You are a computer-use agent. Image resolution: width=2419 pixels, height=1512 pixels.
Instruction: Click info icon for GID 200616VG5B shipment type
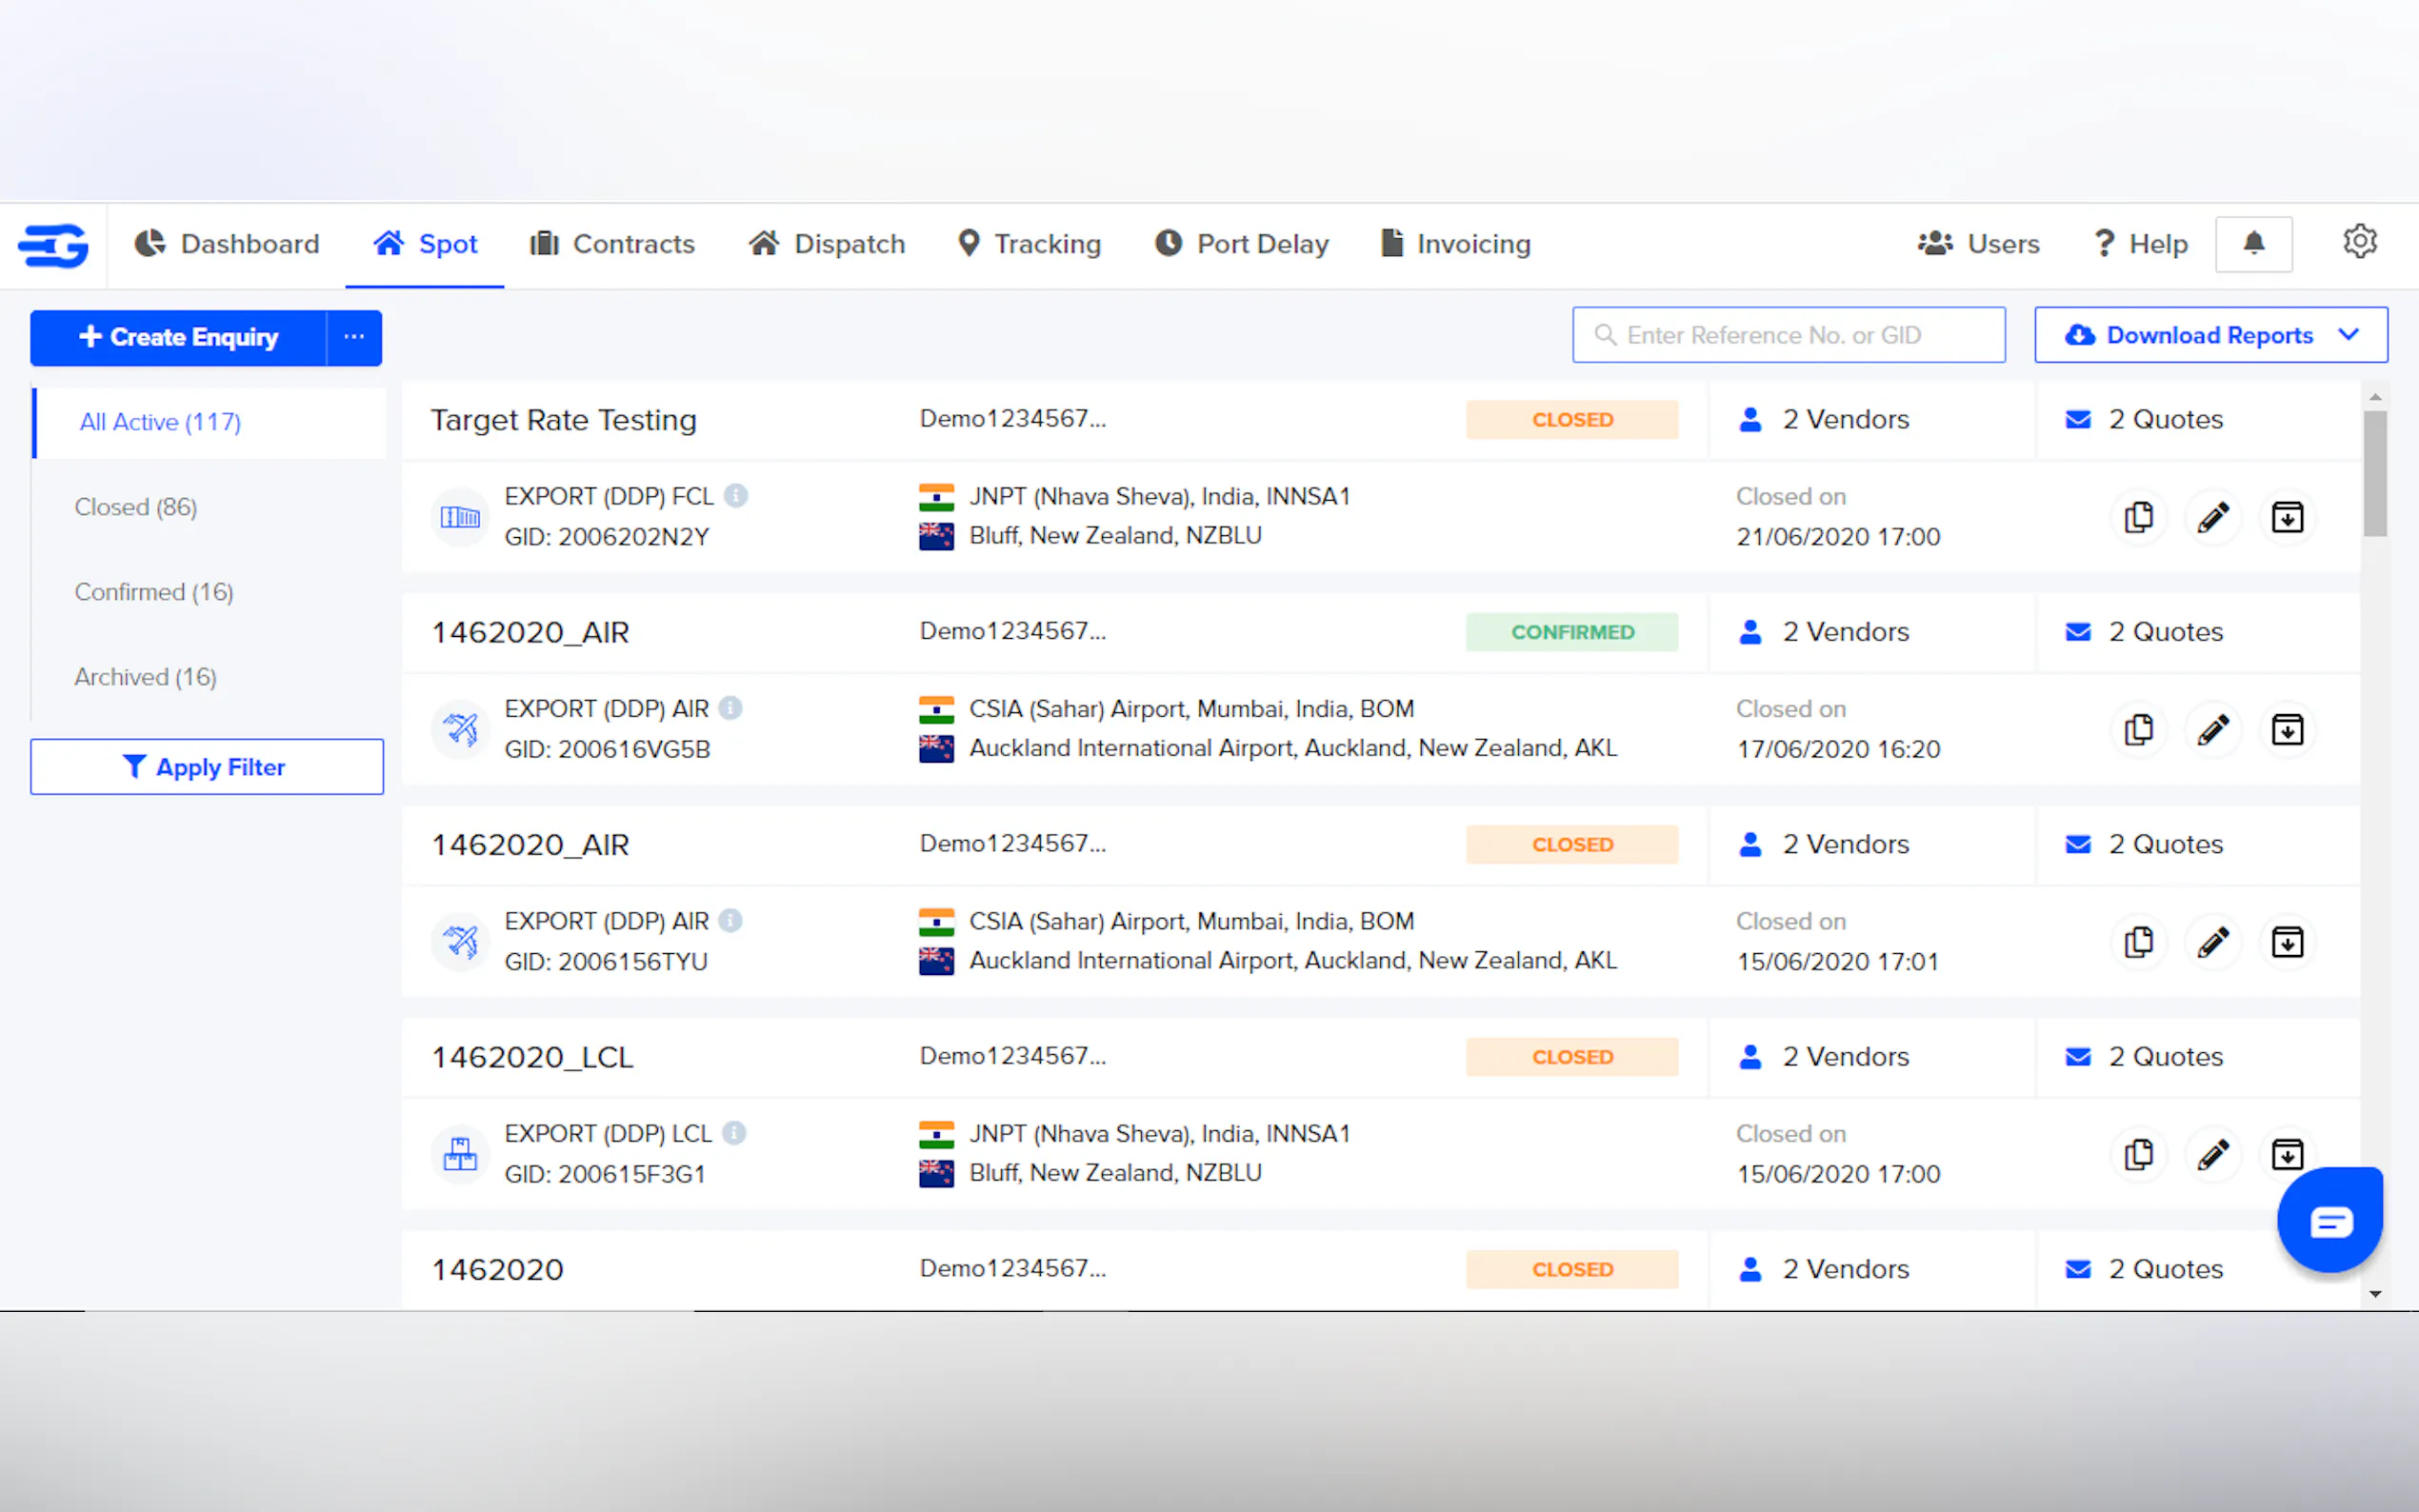click(731, 708)
